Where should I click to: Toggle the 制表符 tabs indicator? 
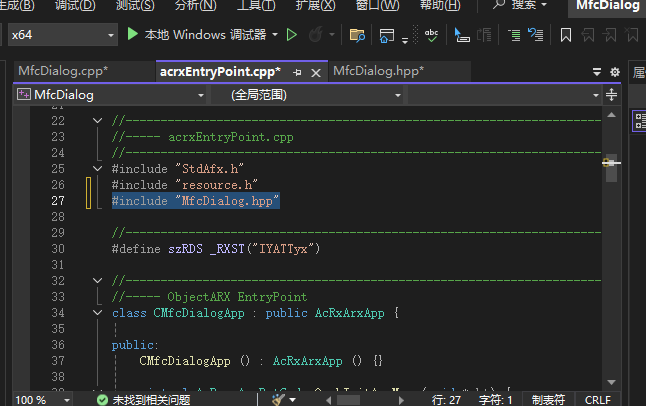pos(547,399)
